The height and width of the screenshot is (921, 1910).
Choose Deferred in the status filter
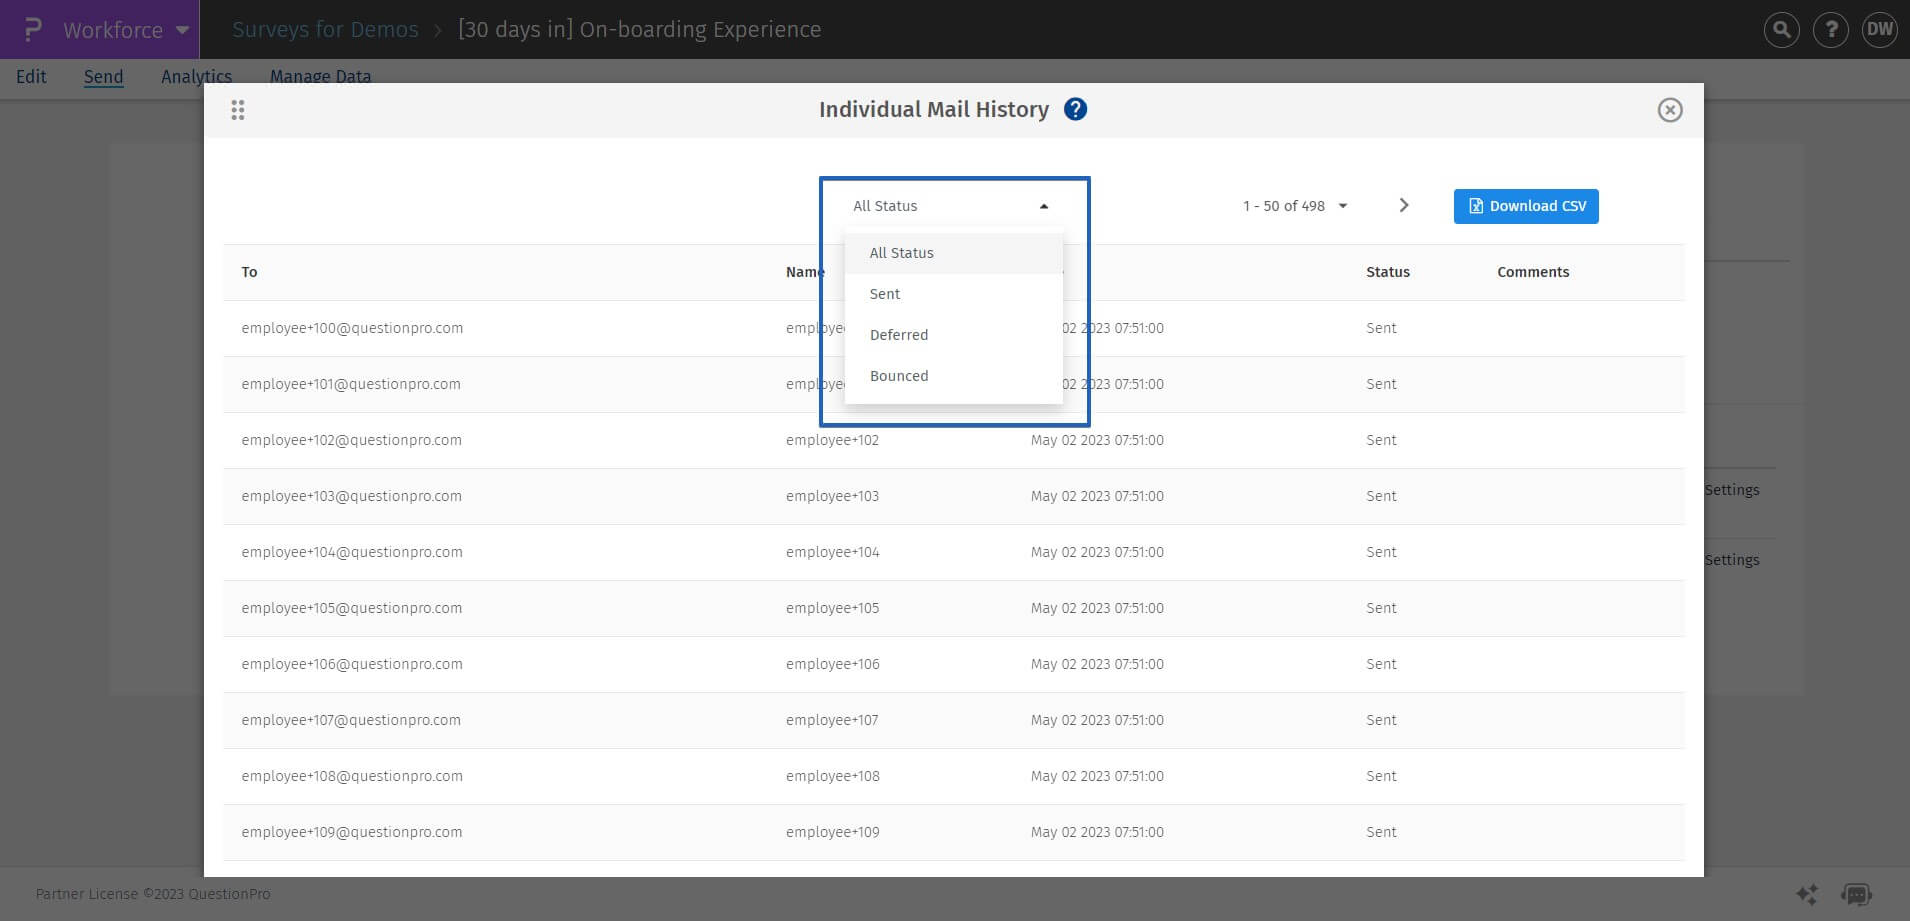(x=899, y=335)
